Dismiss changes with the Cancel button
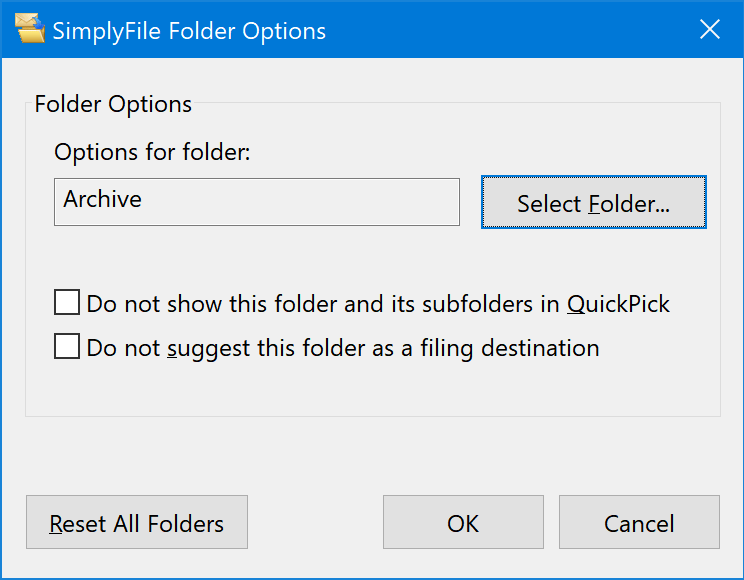Viewport: 744px width, 580px height. coord(639,522)
